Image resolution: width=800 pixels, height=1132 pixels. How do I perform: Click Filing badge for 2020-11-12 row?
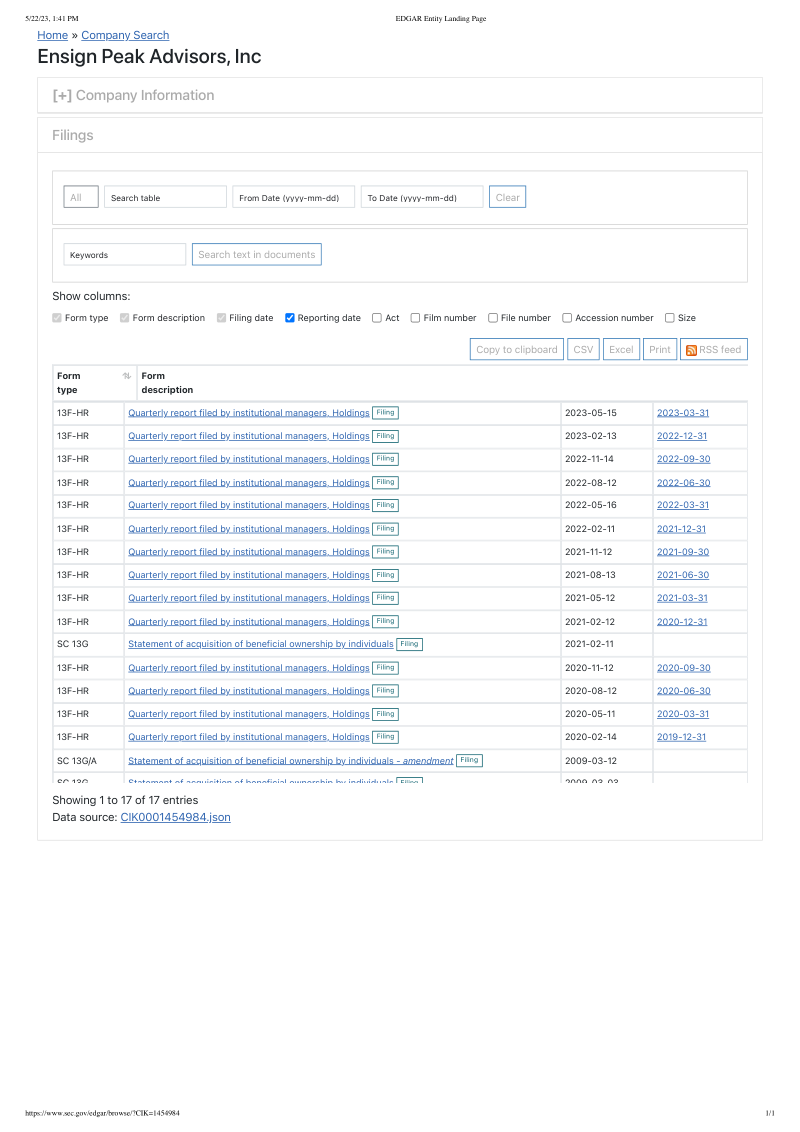pyautogui.click(x=386, y=668)
